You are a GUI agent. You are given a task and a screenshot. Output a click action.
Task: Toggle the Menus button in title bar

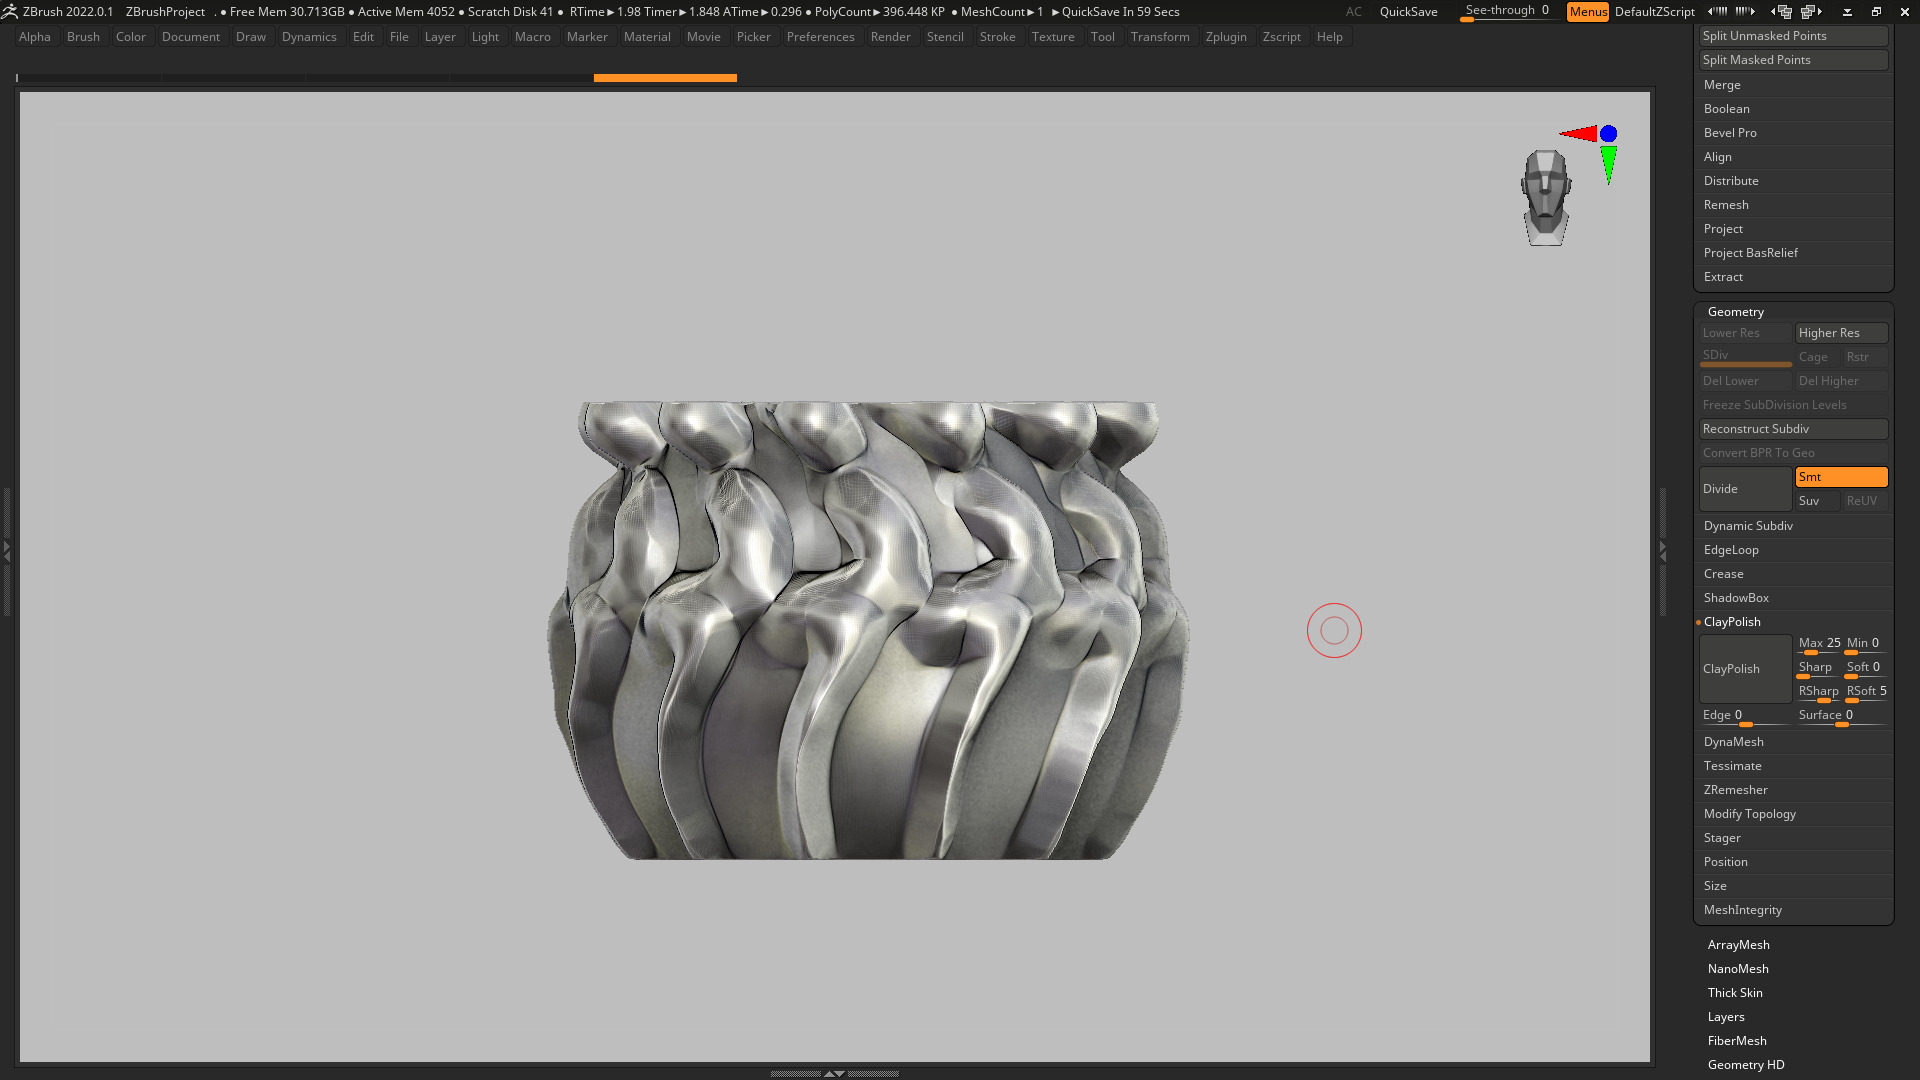[x=1588, y=12]
